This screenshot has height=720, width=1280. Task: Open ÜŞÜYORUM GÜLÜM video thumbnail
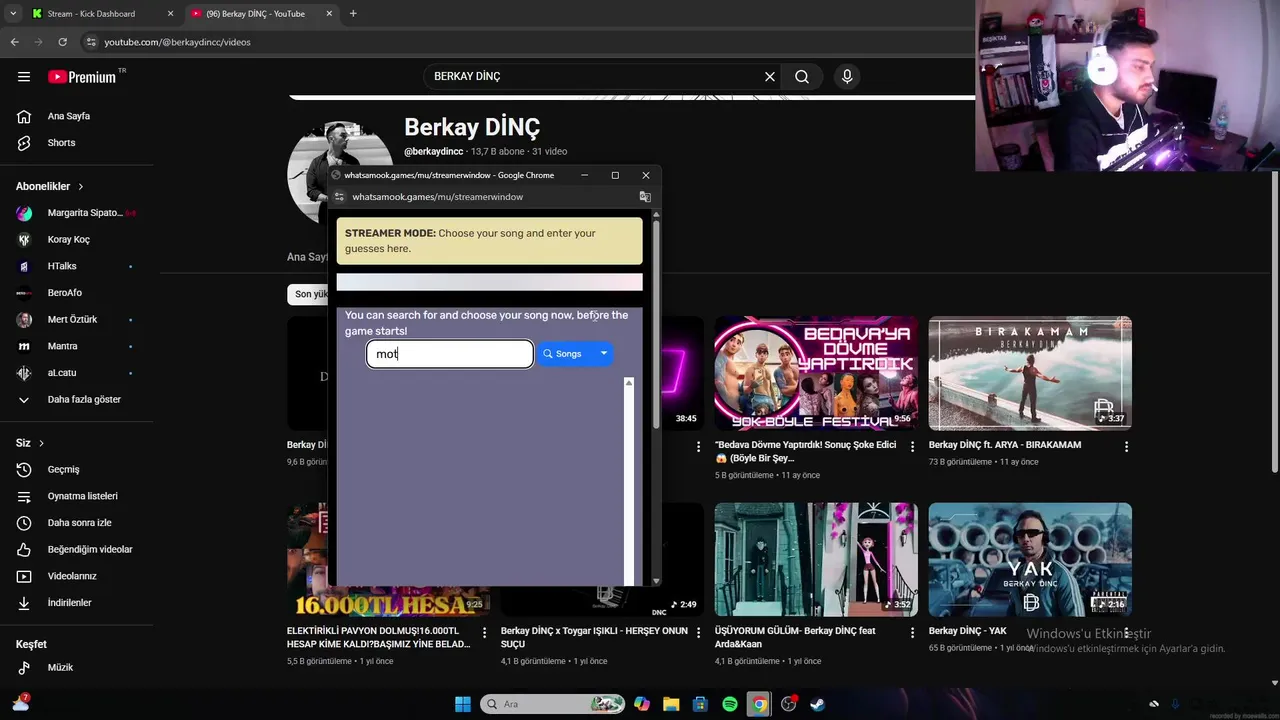[x=816, y=559]
